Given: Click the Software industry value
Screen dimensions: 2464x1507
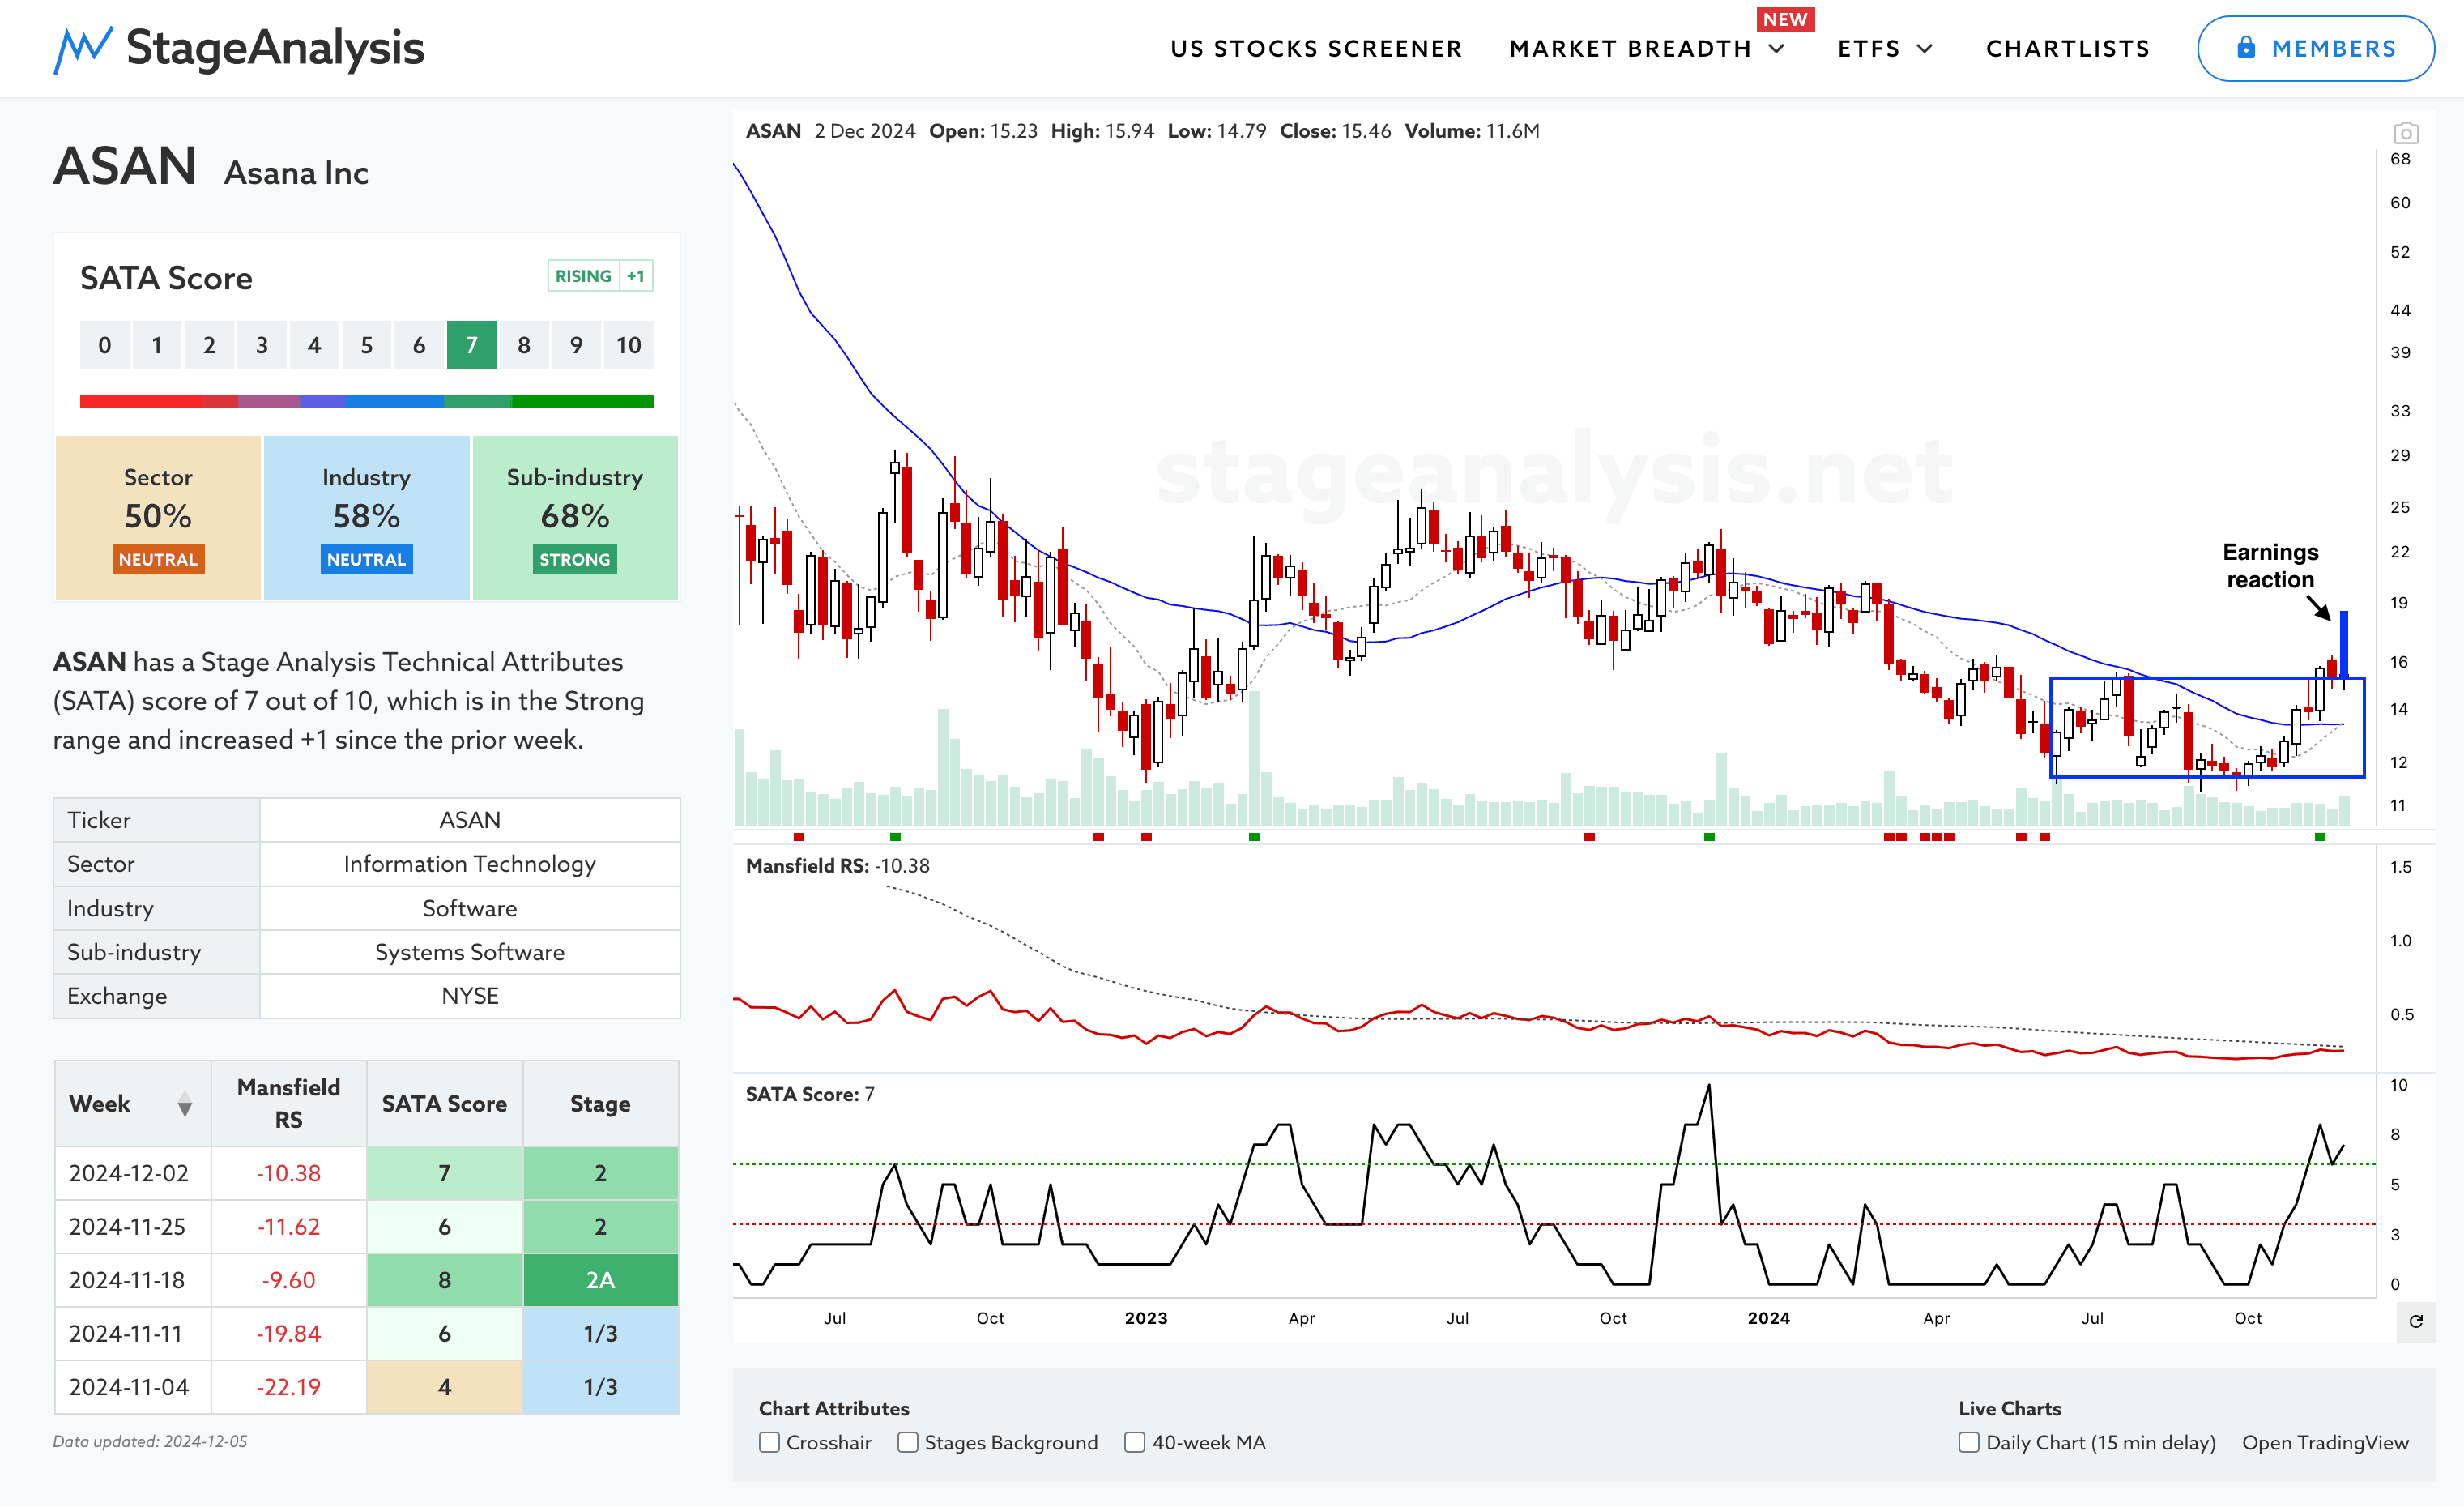Looking at the screenshot, I should click(x=469, y=908).
